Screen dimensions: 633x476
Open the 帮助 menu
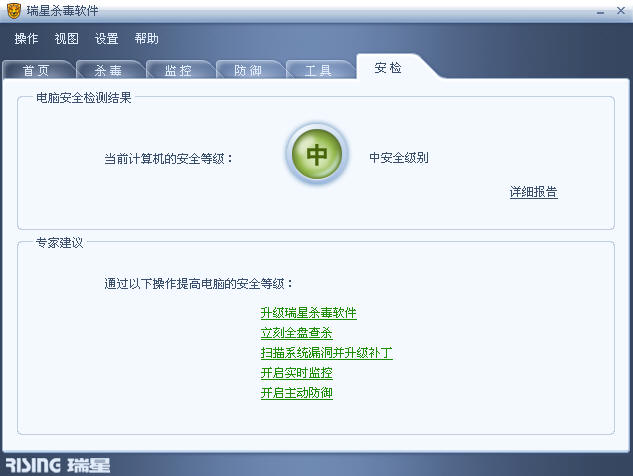[147, 39]
